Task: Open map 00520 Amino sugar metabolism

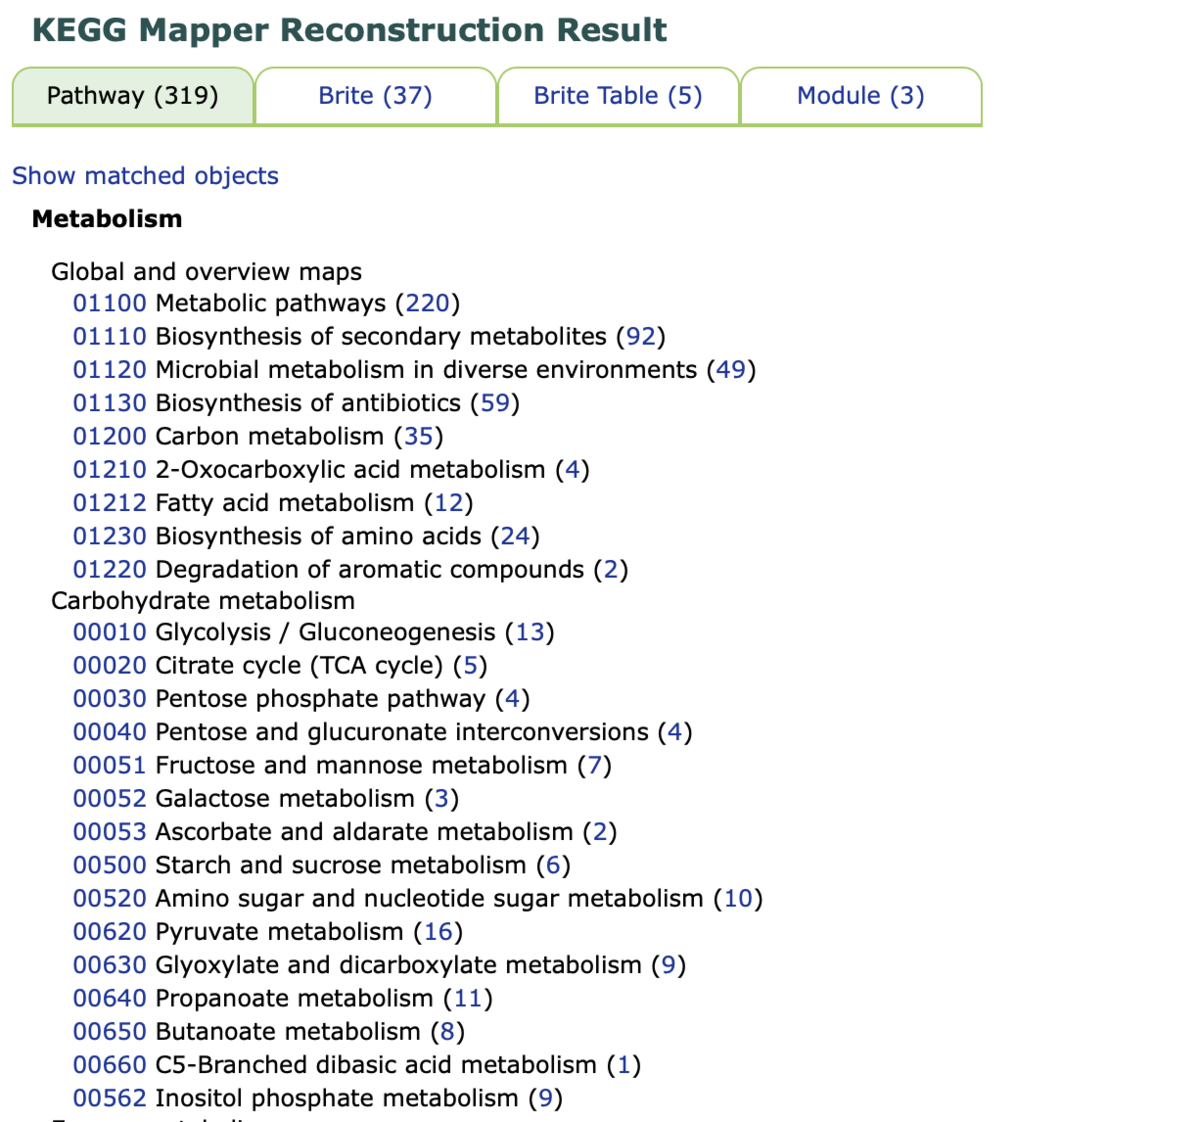Action: [x=110, y=898]
